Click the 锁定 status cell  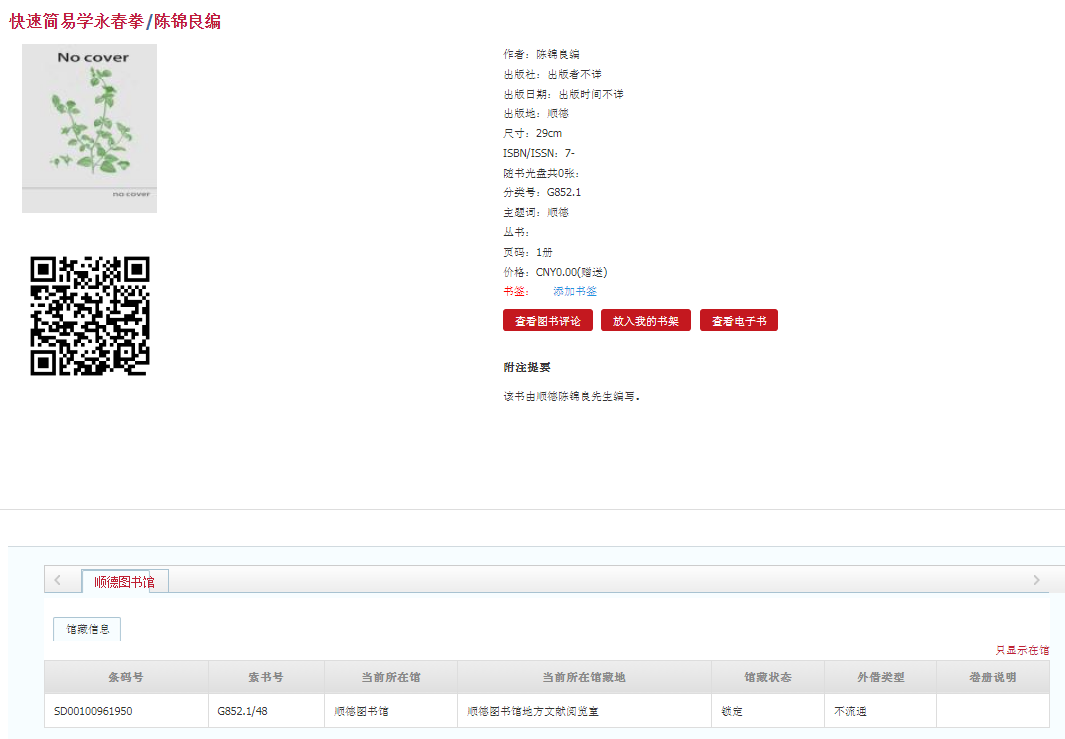point(768,711)
